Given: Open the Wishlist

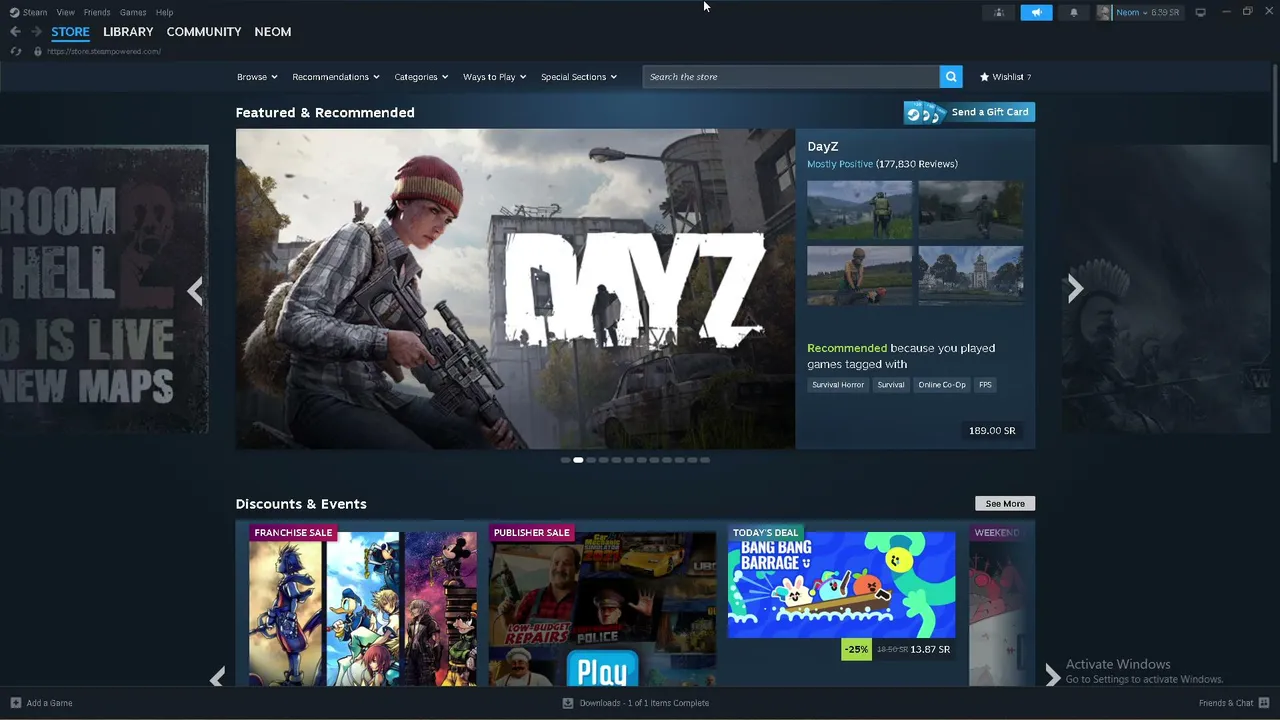Looking at the screenshot, I should [x=1005, y=77].
